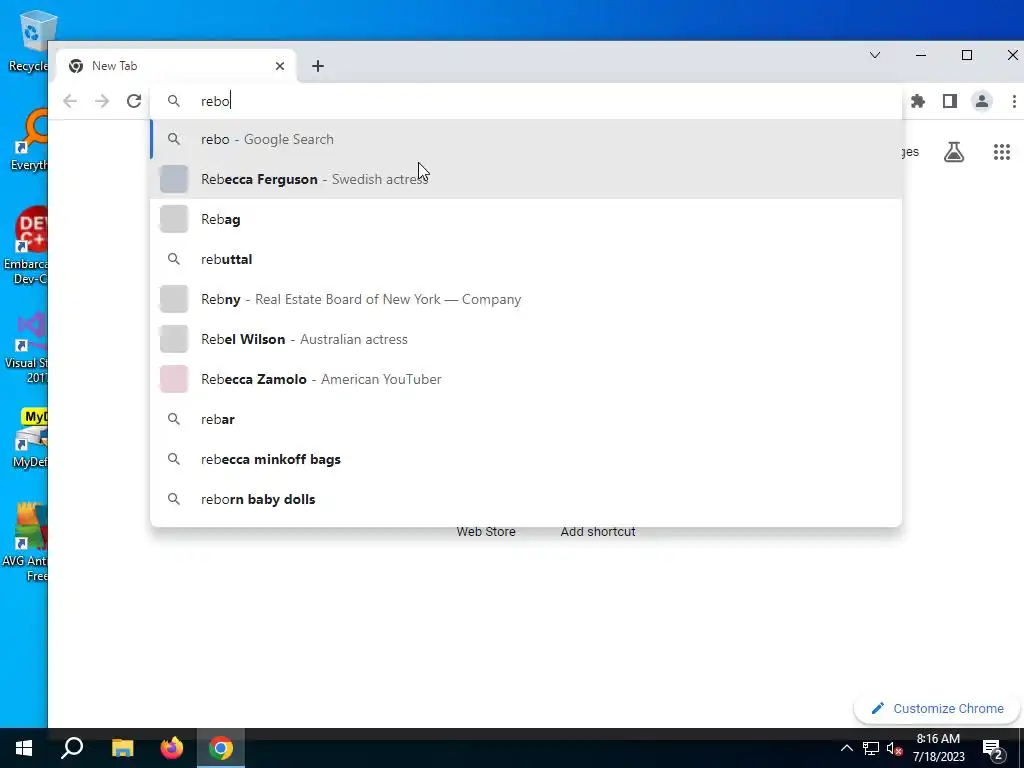Click the Rebecca Zamolo thumbnail image

pyautogui.click(x=174, y=379)
